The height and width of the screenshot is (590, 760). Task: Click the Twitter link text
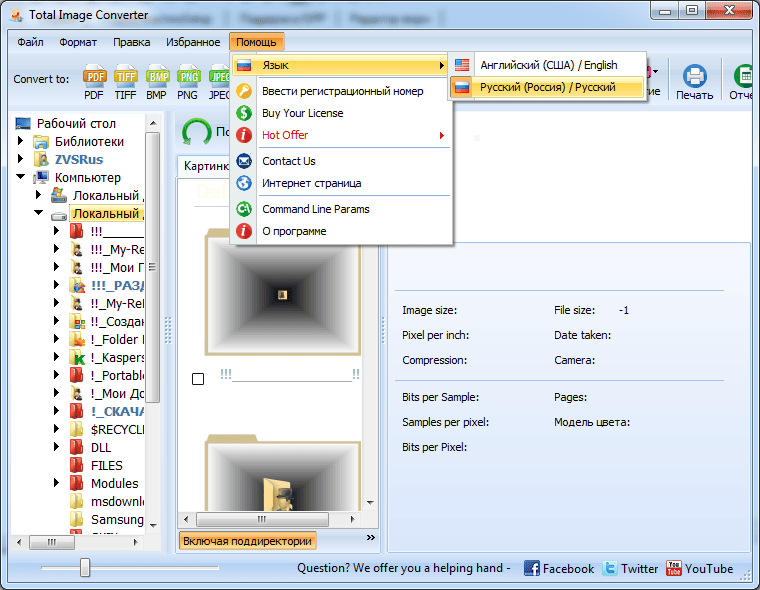pyautogui.click(x=639, y=569)
